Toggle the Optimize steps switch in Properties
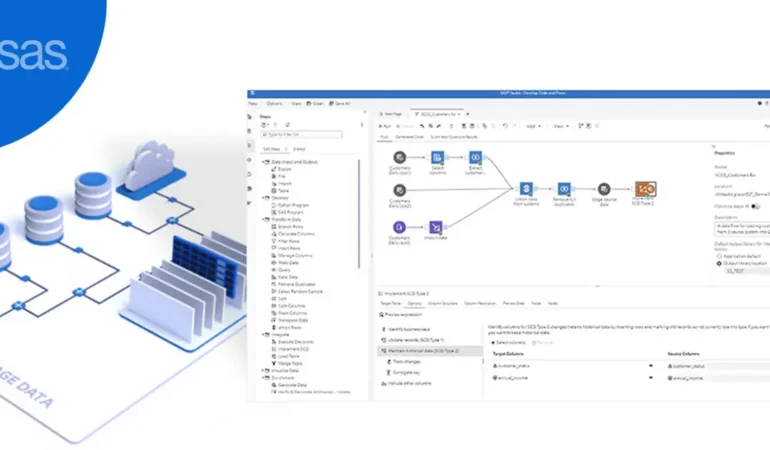770x450 pixels. click(x=755, y=206)
